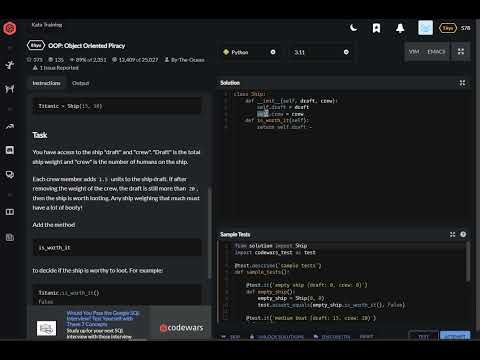
Task: Click the 12,409 of 25,027 completions stat
Action: point(135,60)
